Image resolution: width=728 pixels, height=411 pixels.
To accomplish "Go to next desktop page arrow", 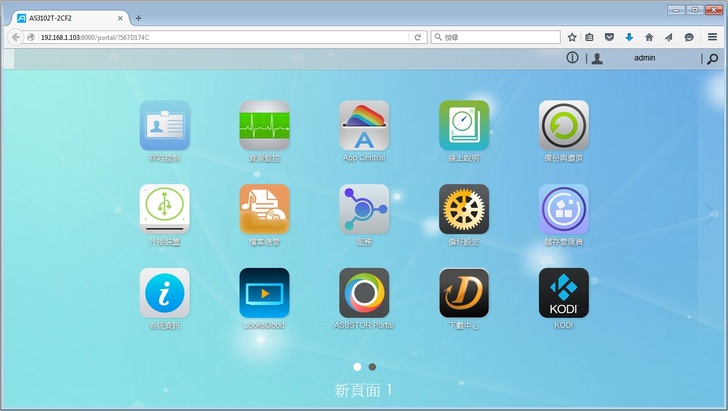I will coord(711,214).
